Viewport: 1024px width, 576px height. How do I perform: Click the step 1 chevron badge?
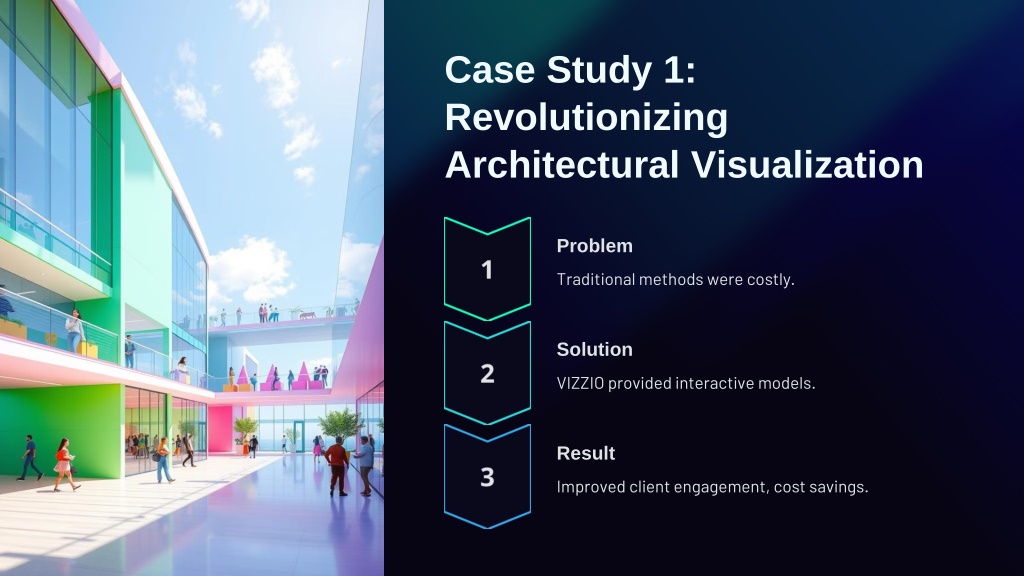pyautogui.click(x=487, y=269)
